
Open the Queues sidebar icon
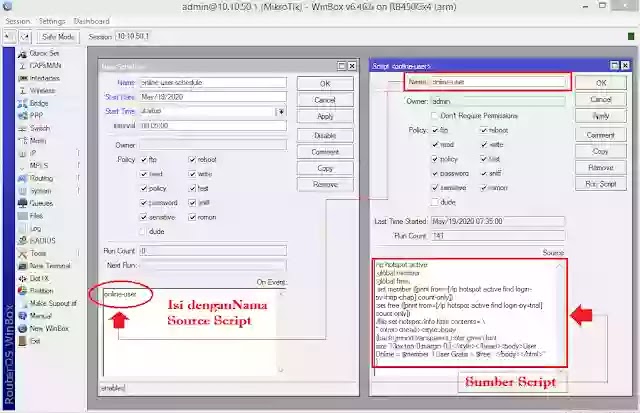22,203
